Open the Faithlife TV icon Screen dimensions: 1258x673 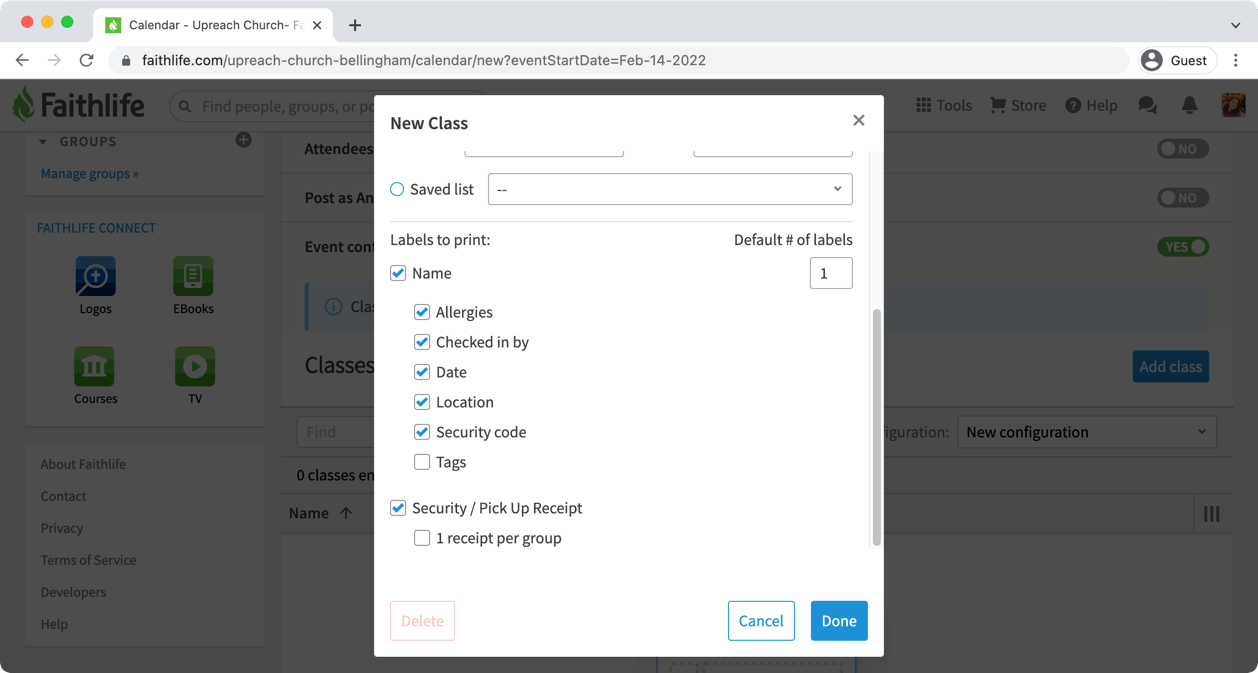pos(194,367)
